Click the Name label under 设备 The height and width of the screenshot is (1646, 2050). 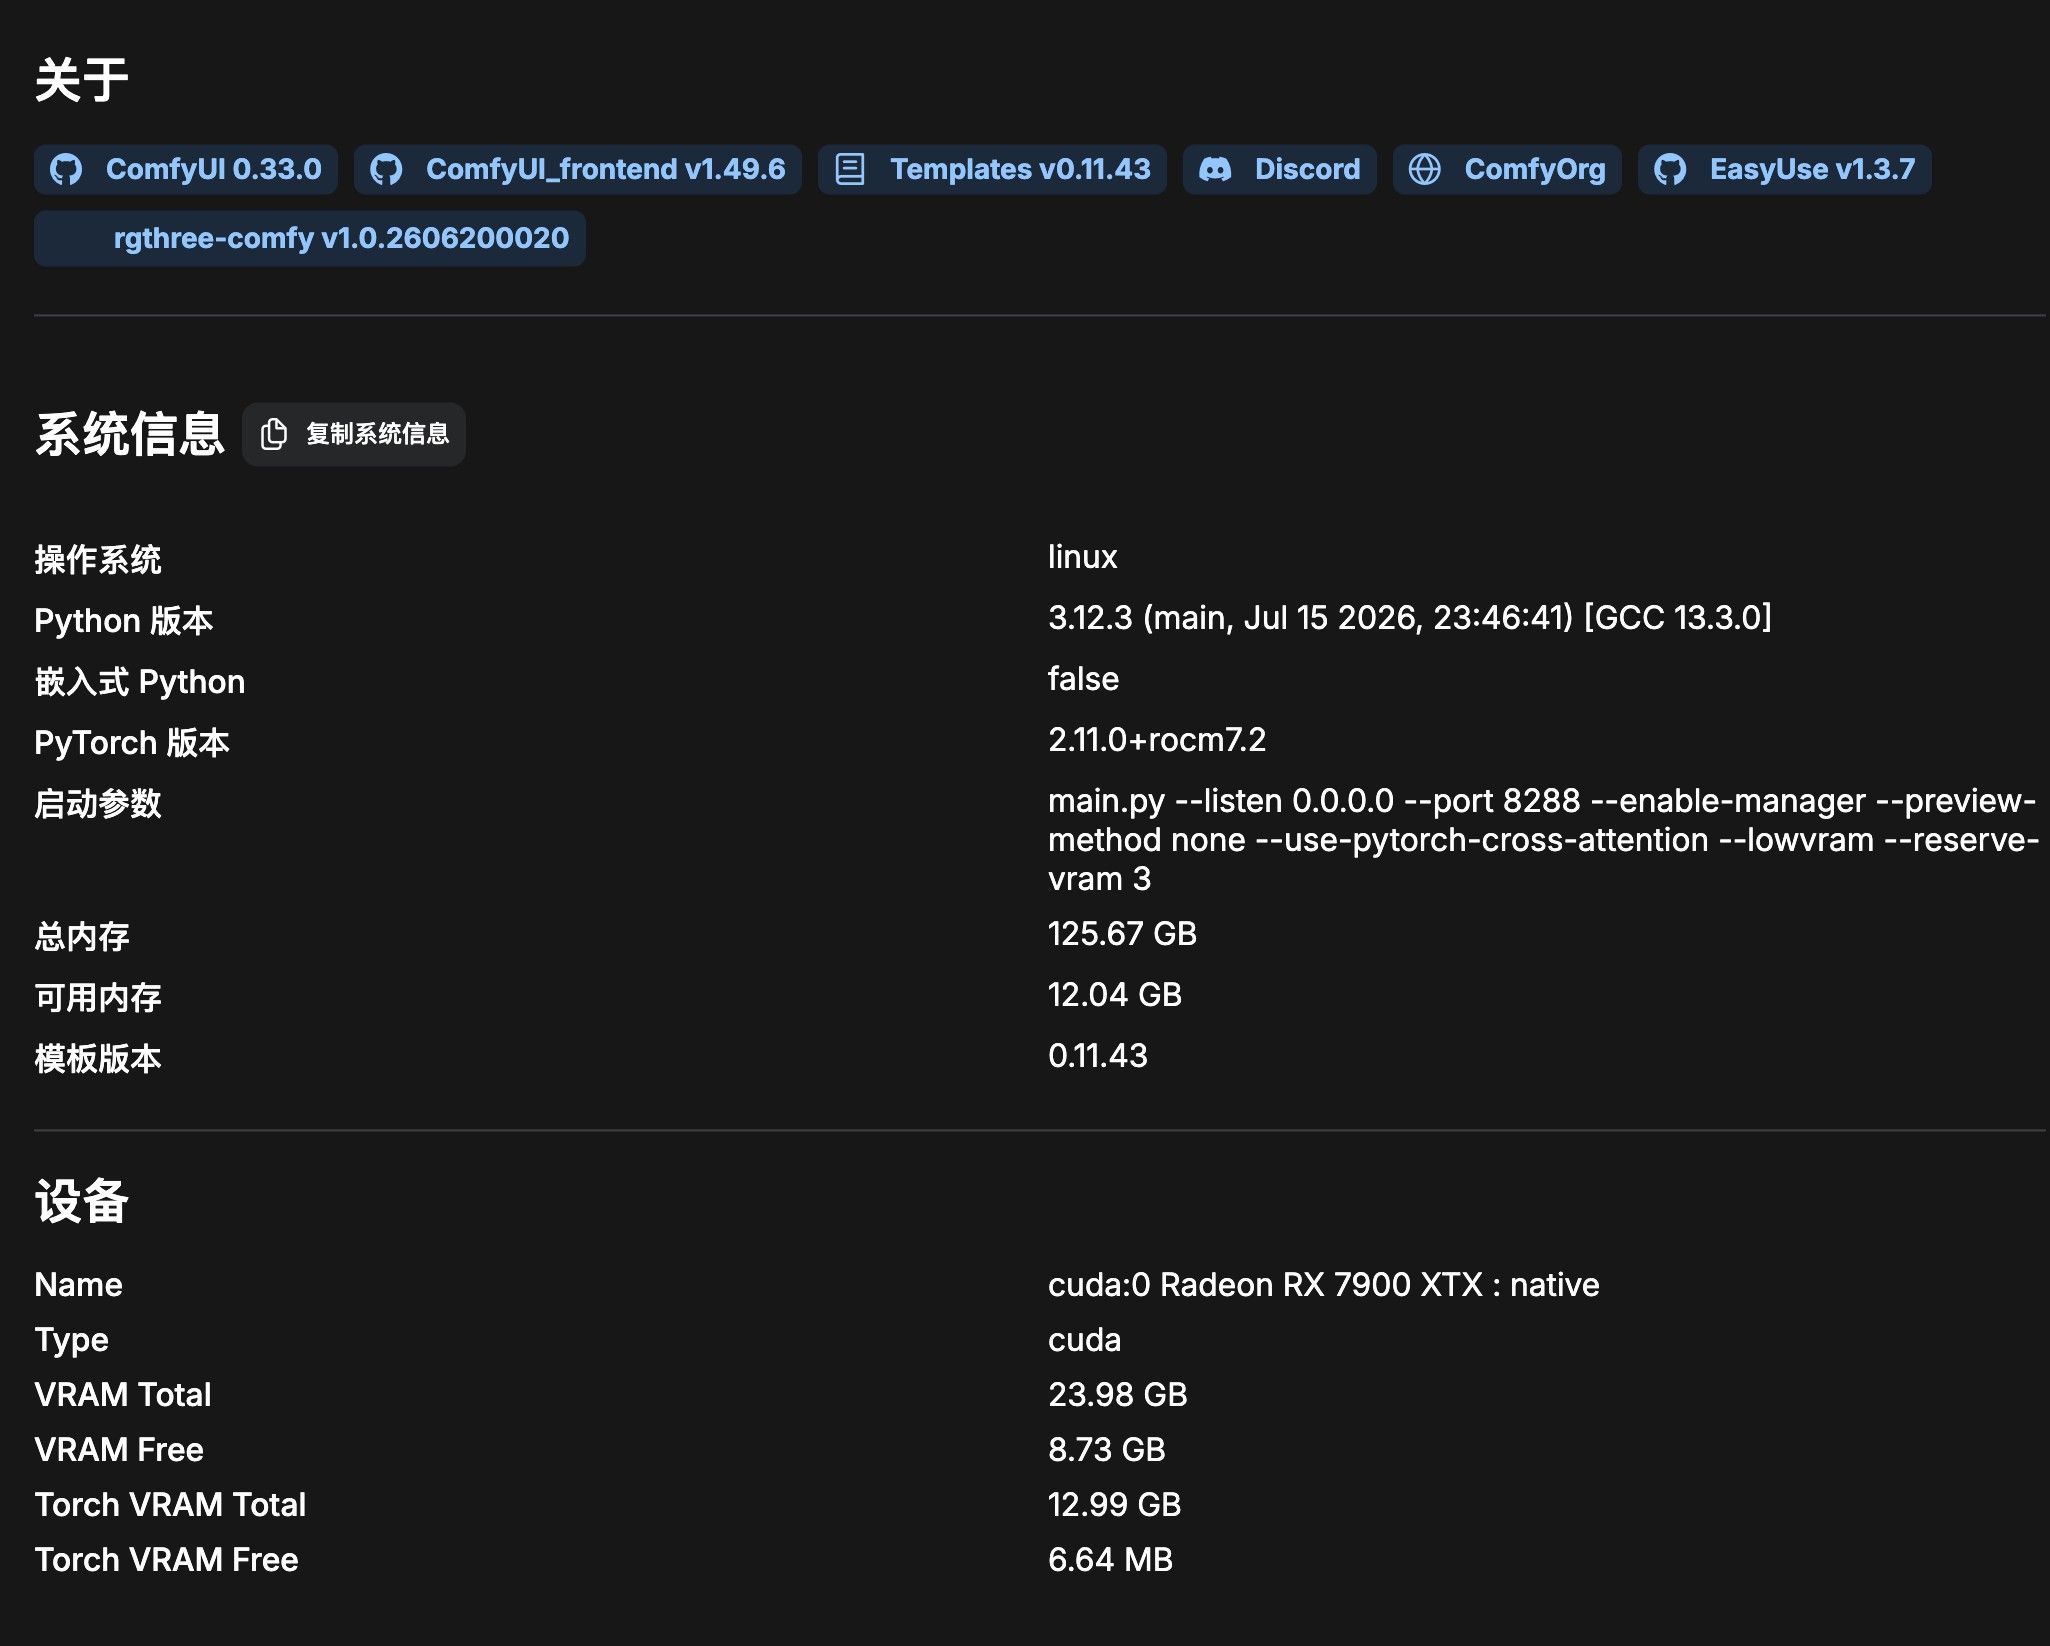(79, 1285)
